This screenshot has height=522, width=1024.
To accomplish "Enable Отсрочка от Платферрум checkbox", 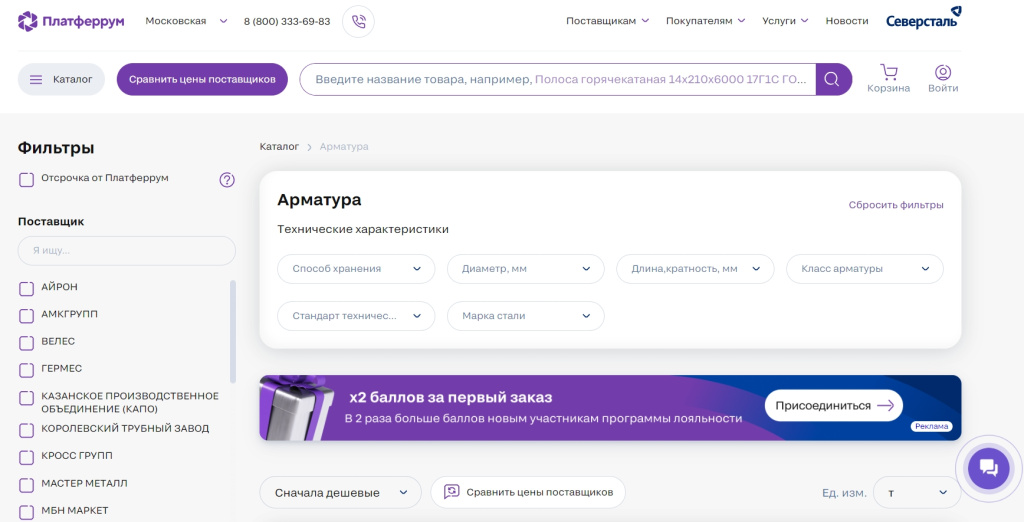I will [x=27, y=179].
